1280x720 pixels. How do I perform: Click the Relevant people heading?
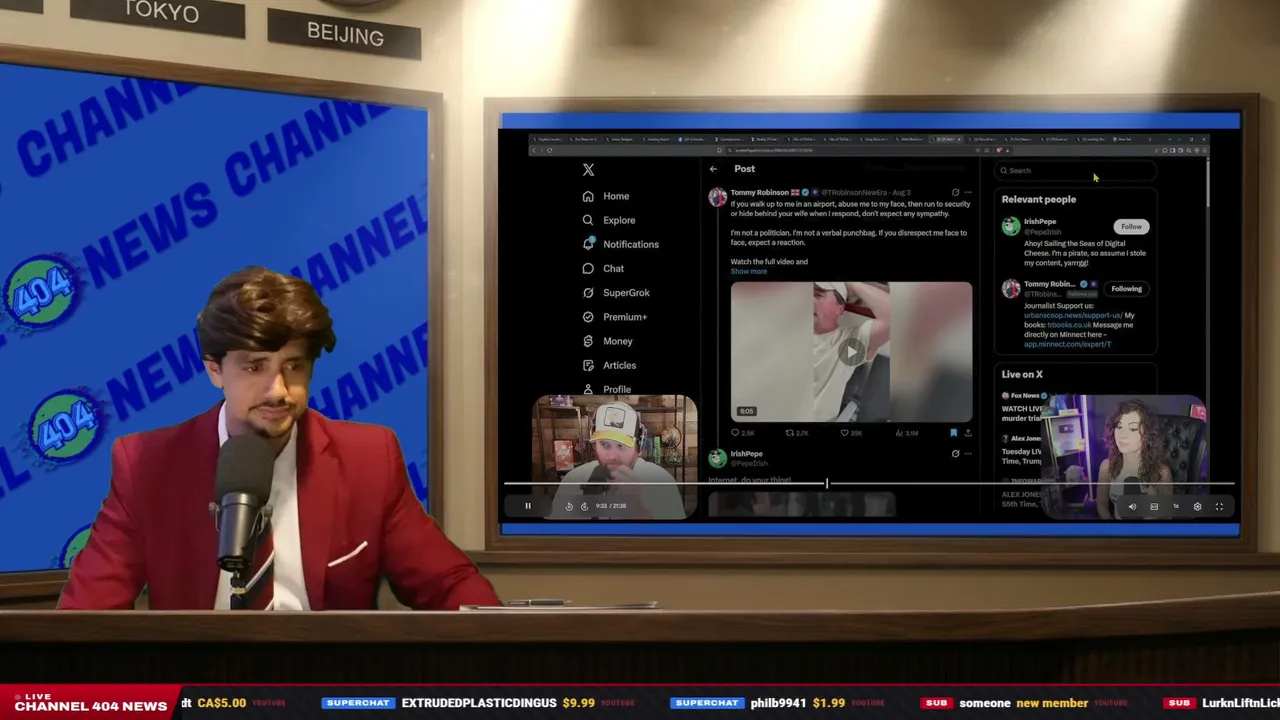1039,200
